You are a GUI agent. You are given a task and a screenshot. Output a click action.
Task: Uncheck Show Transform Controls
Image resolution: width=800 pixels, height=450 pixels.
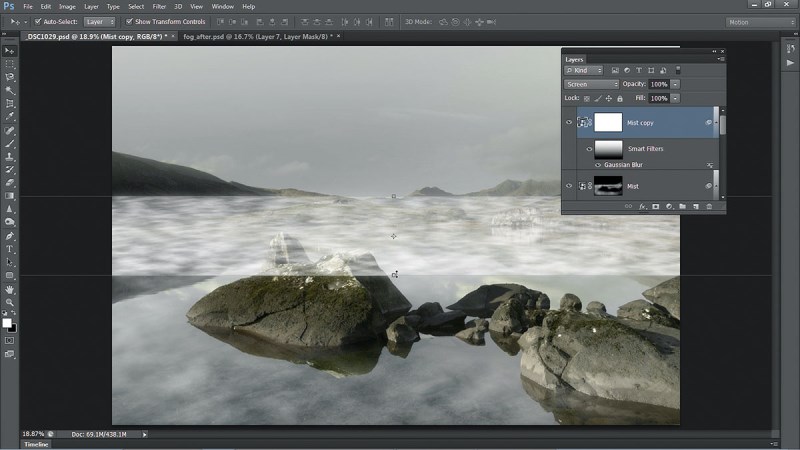pos(129,21)
